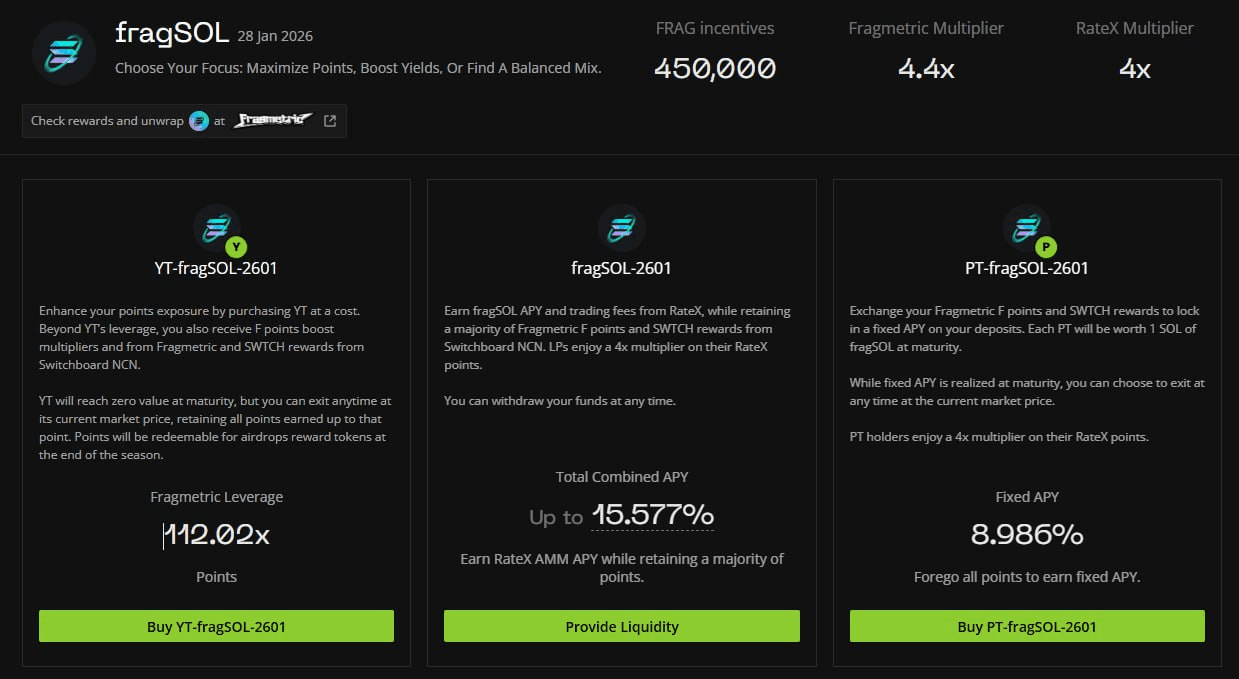Click 'Forego all points to earn fixed APY.'

point(1027,577)
